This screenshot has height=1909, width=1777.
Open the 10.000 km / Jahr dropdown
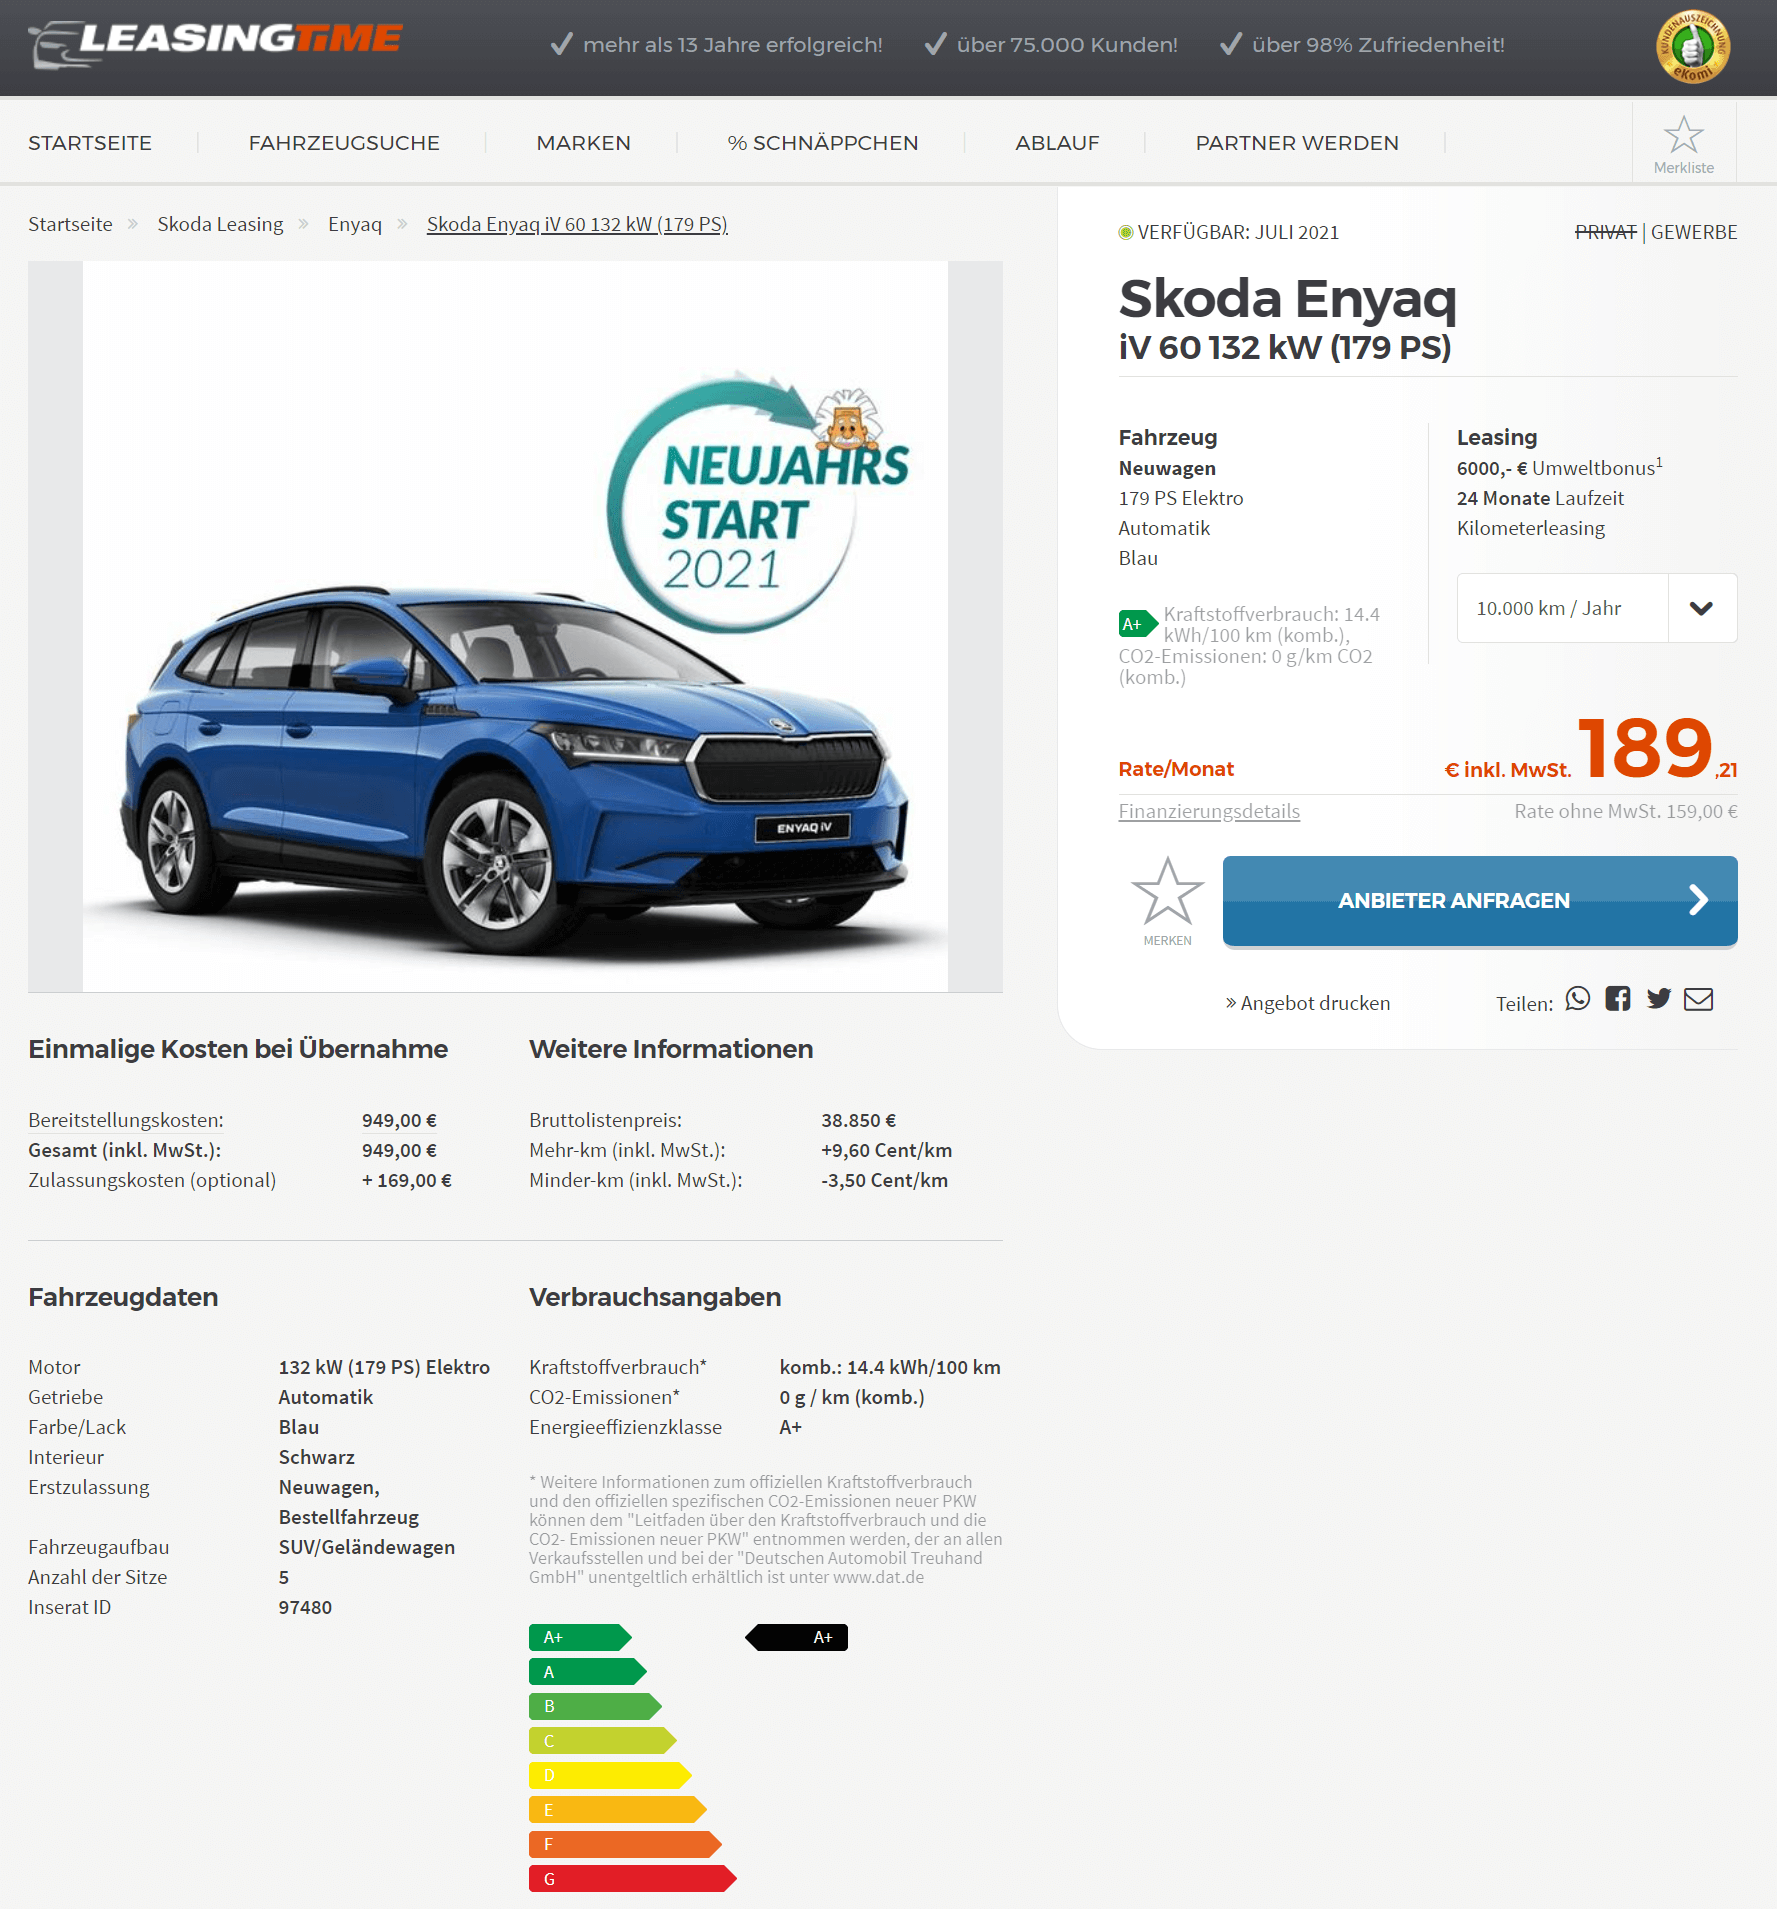point(1597,608)
